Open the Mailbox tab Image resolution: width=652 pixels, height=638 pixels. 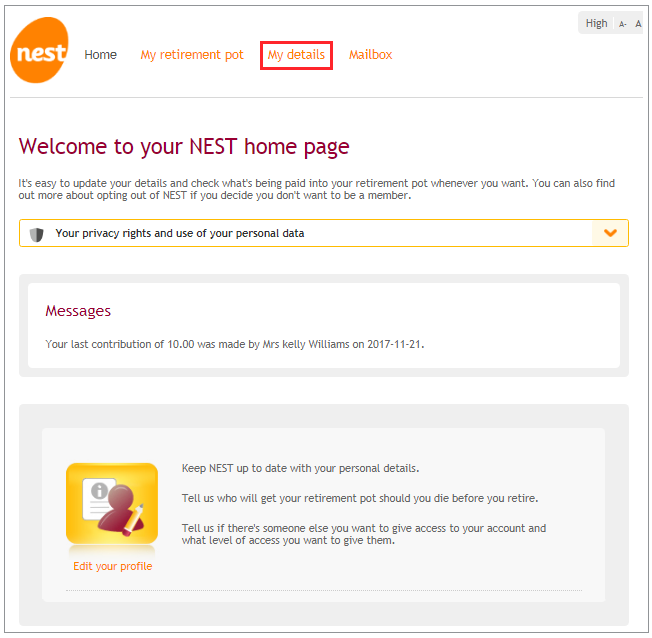coord(370,54)
